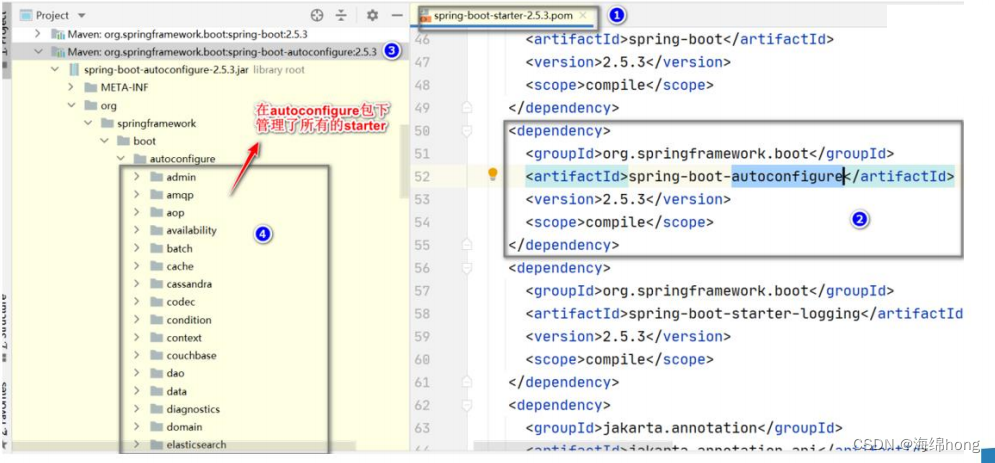Select the context package folder icon
The image size is (995, 463).
(157, 338)
